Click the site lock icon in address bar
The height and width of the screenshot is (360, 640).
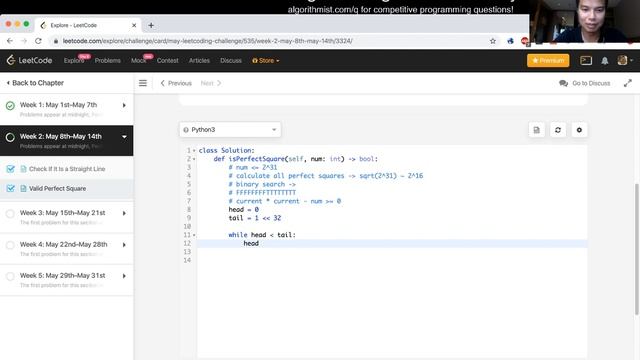click(56, 41)
